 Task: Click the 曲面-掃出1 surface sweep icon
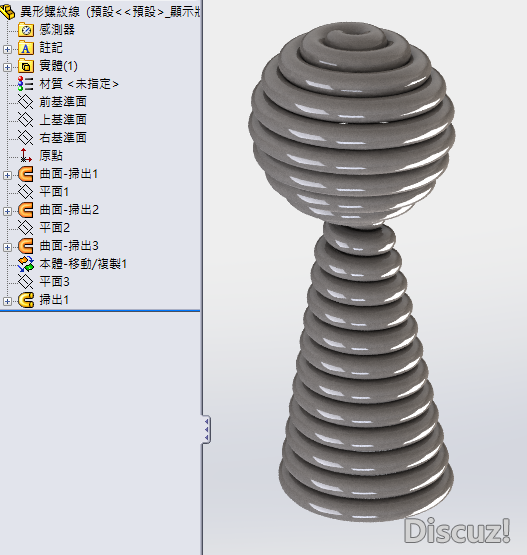(x=26, y=174)
